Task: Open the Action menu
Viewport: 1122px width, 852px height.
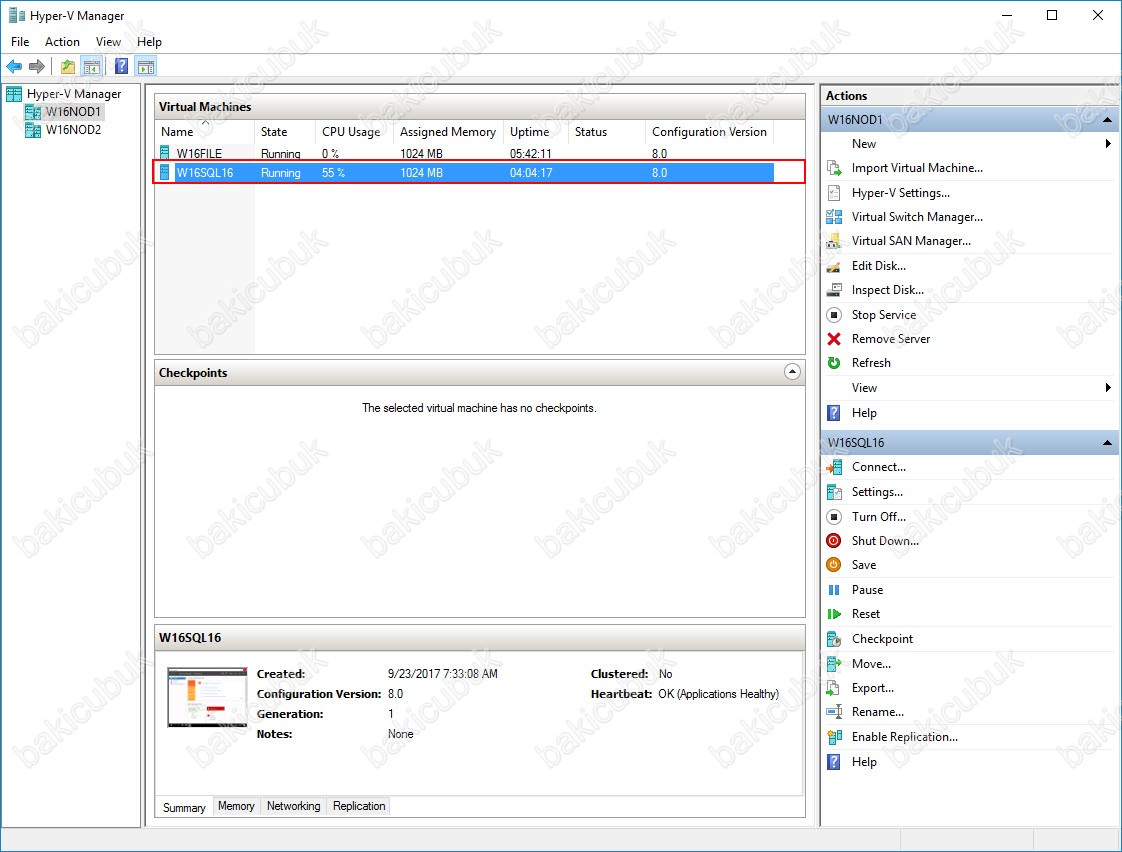Action: click(x=62, y=41)
